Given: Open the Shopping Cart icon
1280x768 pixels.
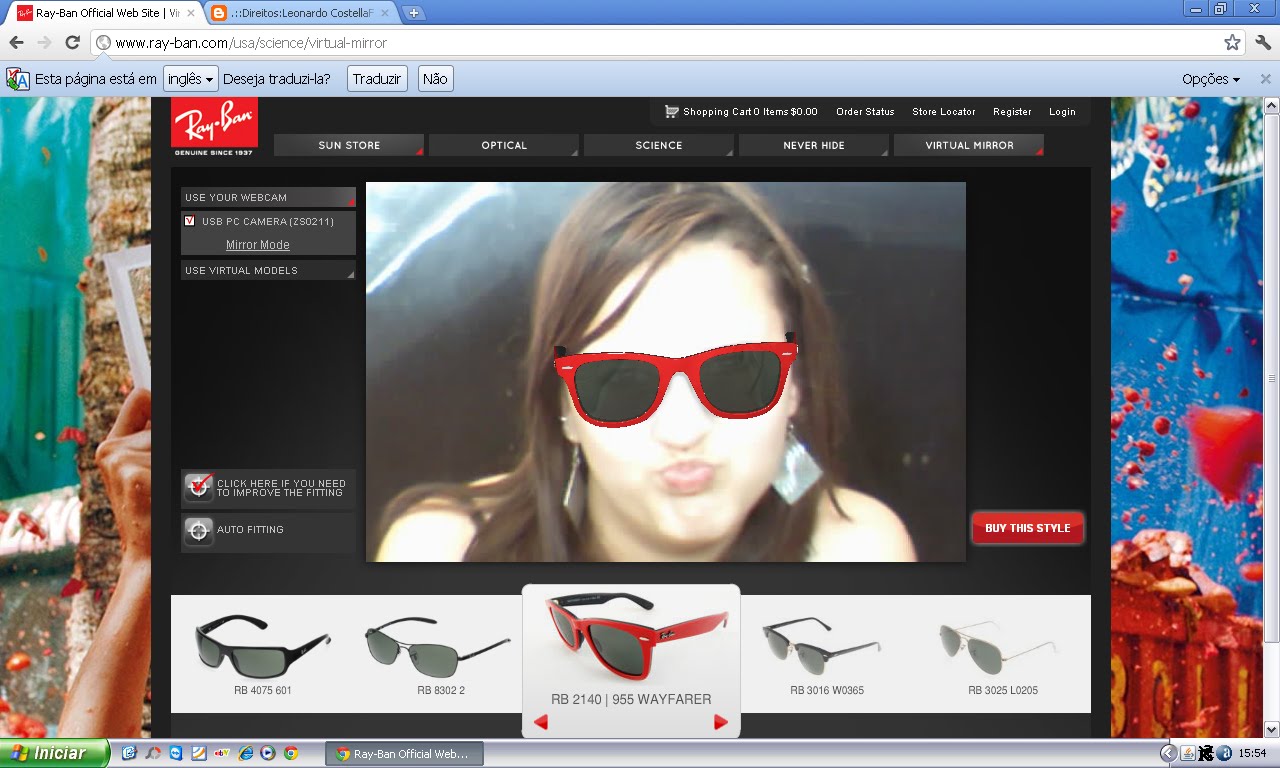Looking at the screenshot, I should pyautogui.click(x=671, y=111).
